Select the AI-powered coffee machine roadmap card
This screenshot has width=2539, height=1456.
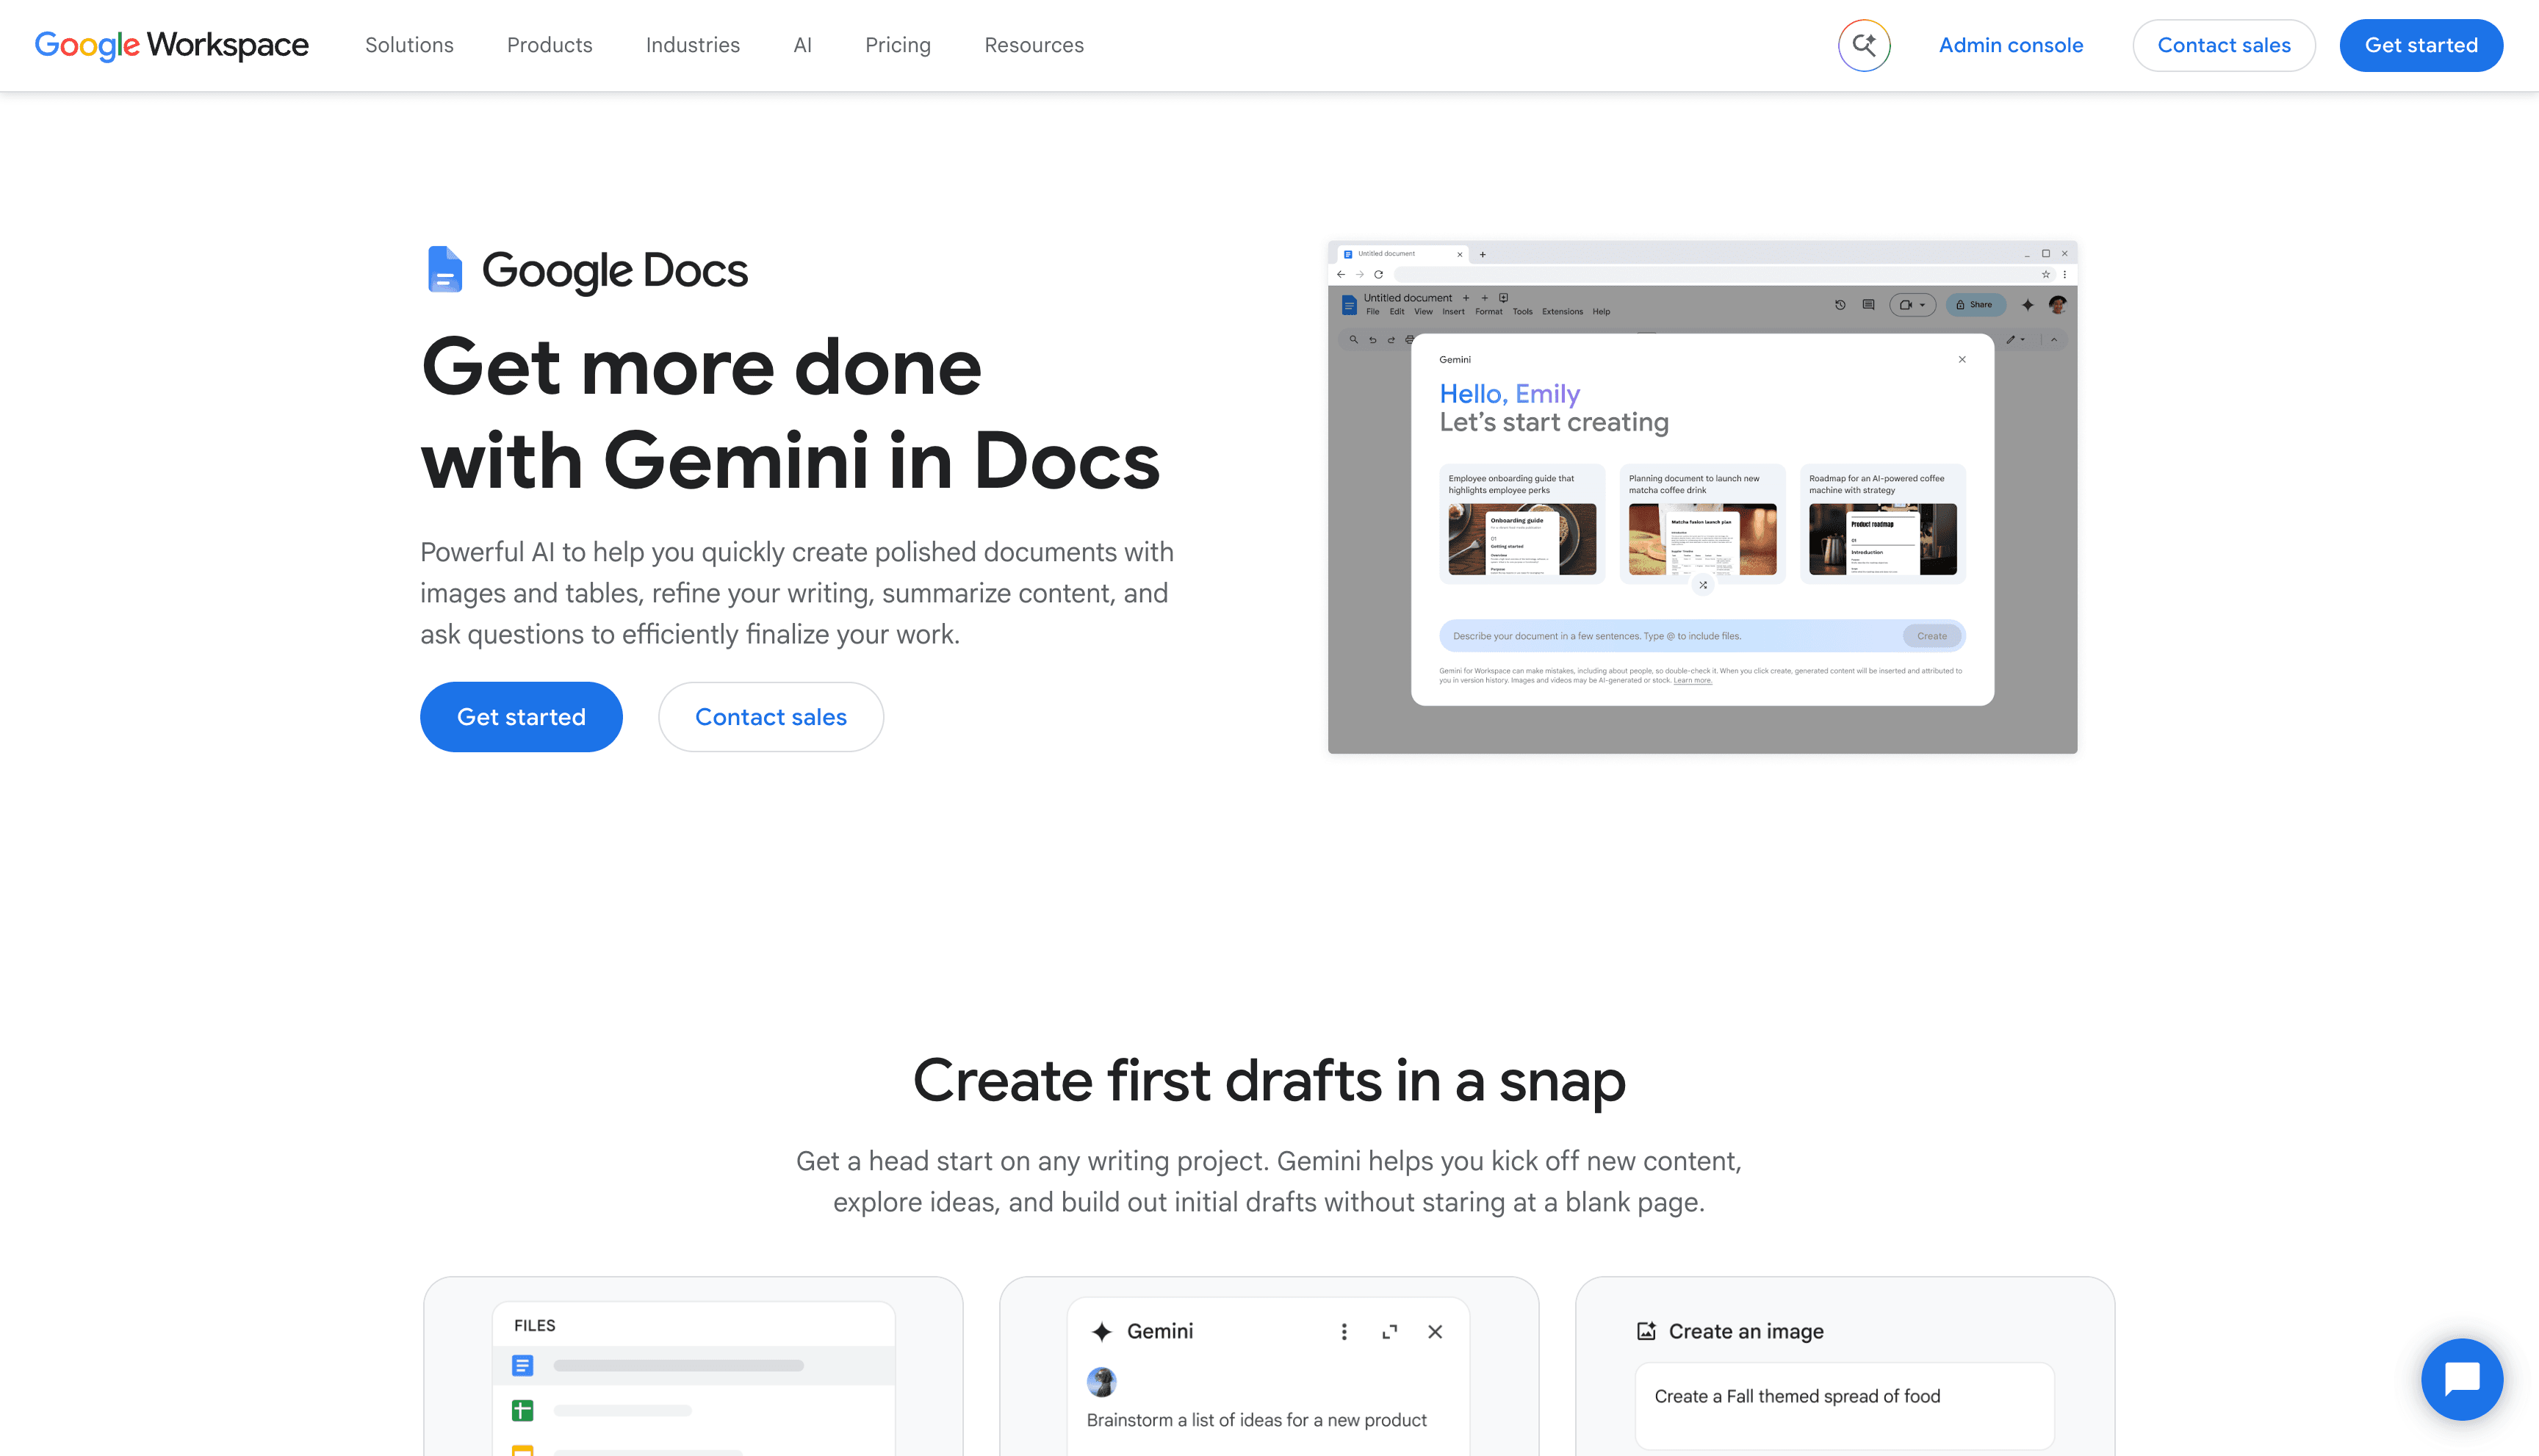tap(1882, 524)
